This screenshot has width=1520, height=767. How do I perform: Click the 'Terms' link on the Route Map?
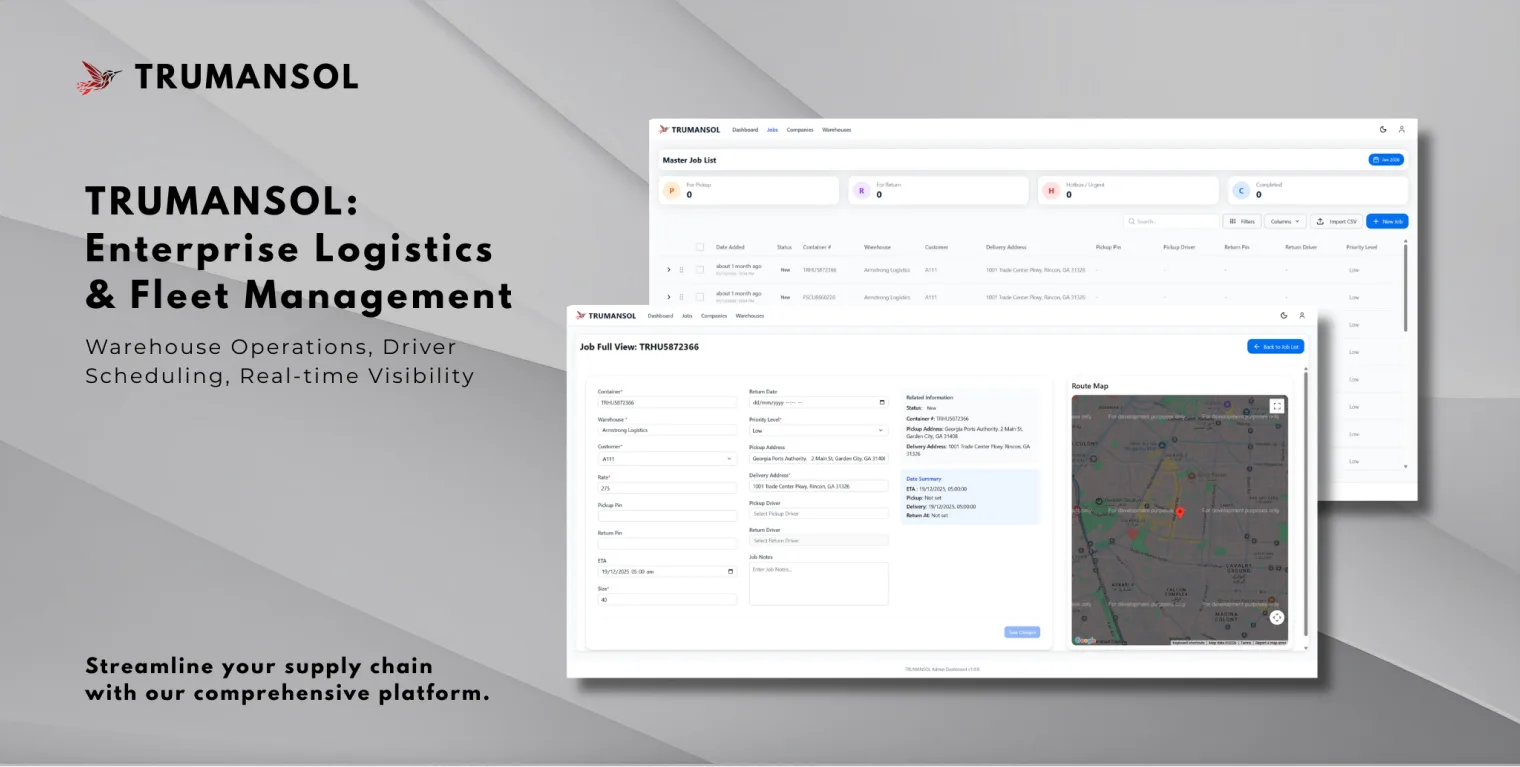pos(1246,643)
